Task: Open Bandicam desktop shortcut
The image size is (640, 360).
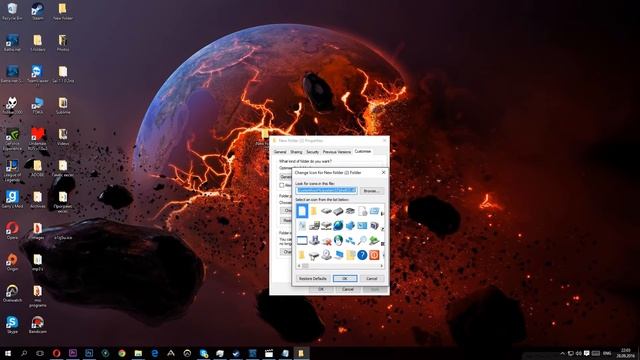Action: click(38, 324)
